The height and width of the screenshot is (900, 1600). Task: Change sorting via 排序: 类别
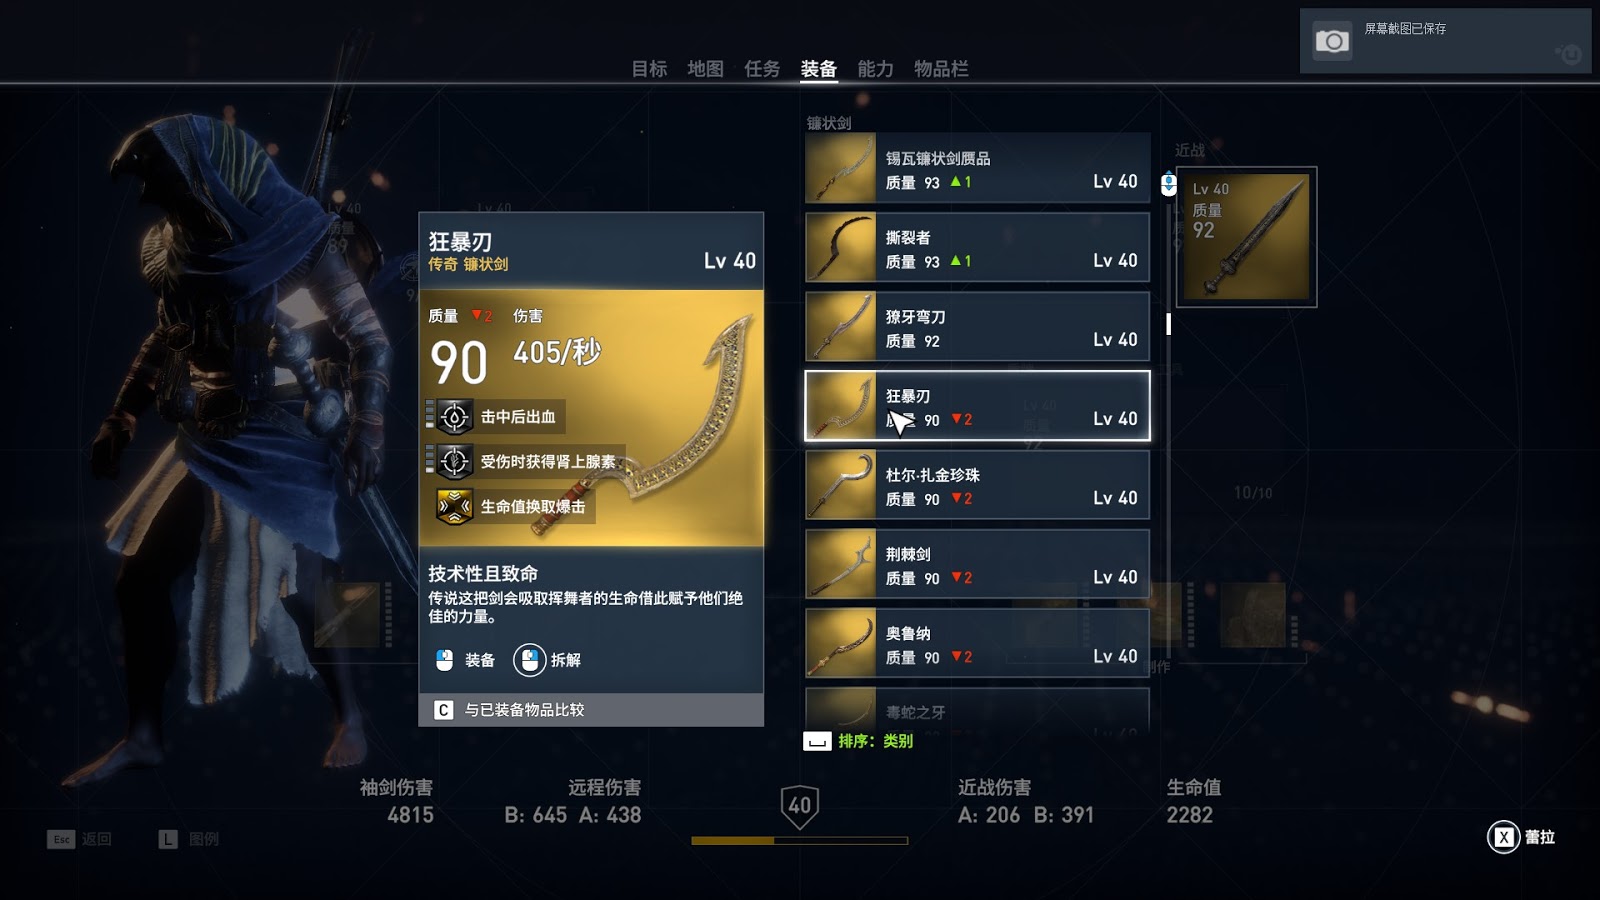click(859, 741)
